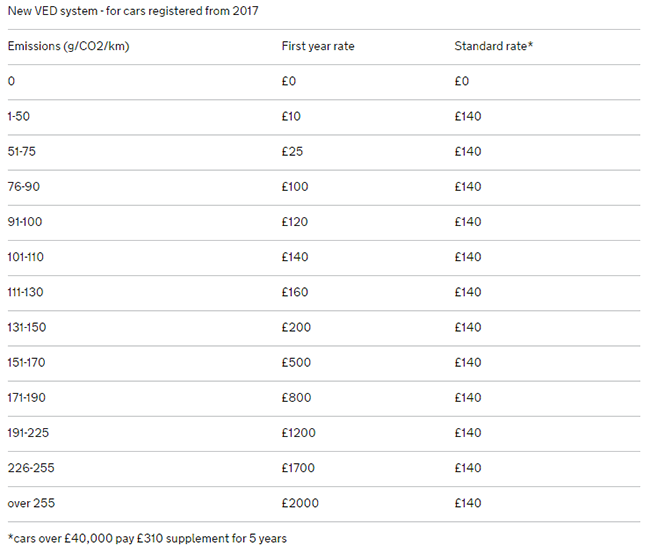Screen dimensions: 650x553
Task: Click the £0 standard rate cell
Action: tap(461, 81)
